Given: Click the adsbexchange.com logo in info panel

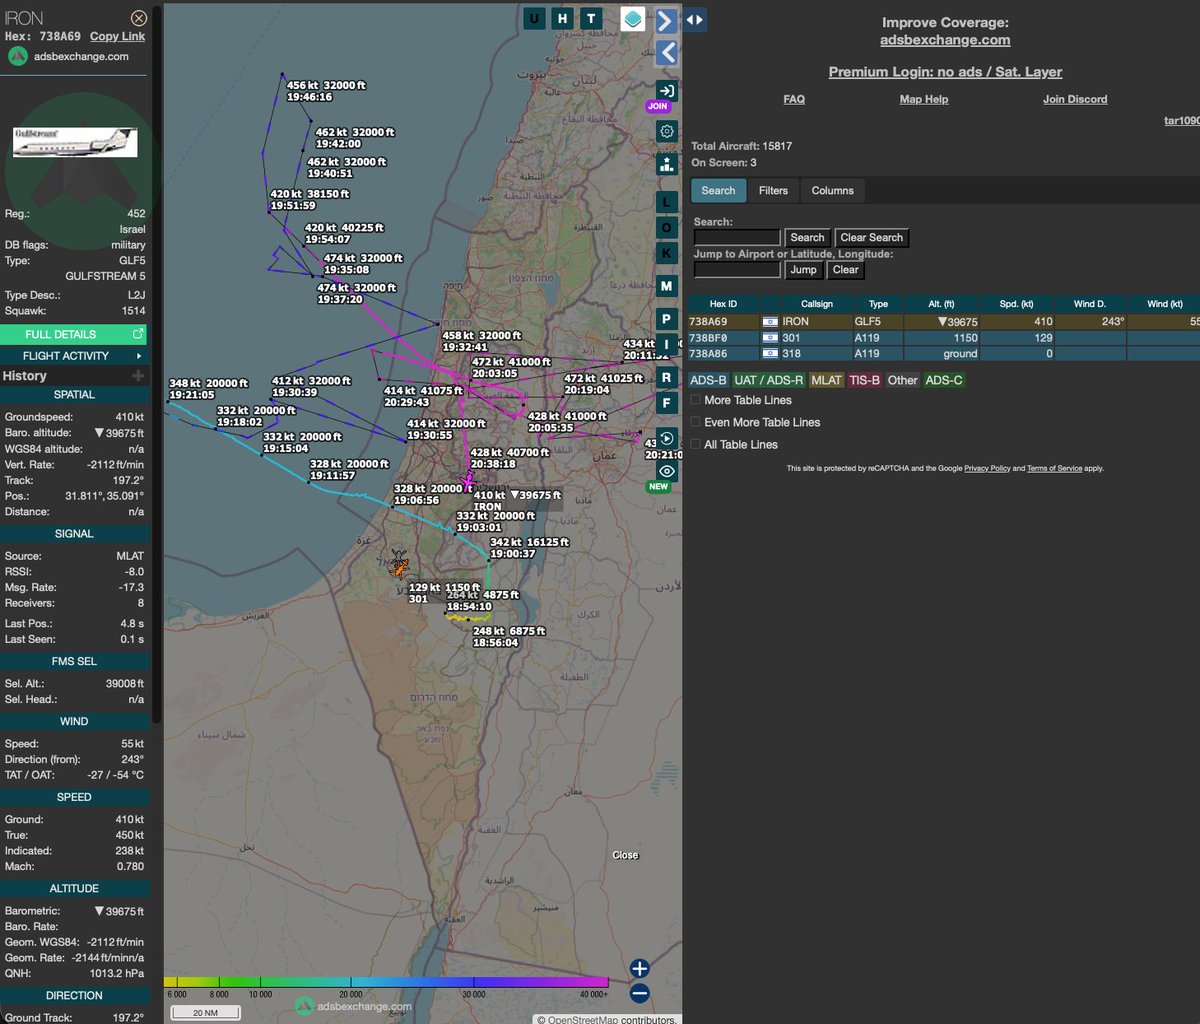Looking at the screenshot, I should click(x=69, y=56).
